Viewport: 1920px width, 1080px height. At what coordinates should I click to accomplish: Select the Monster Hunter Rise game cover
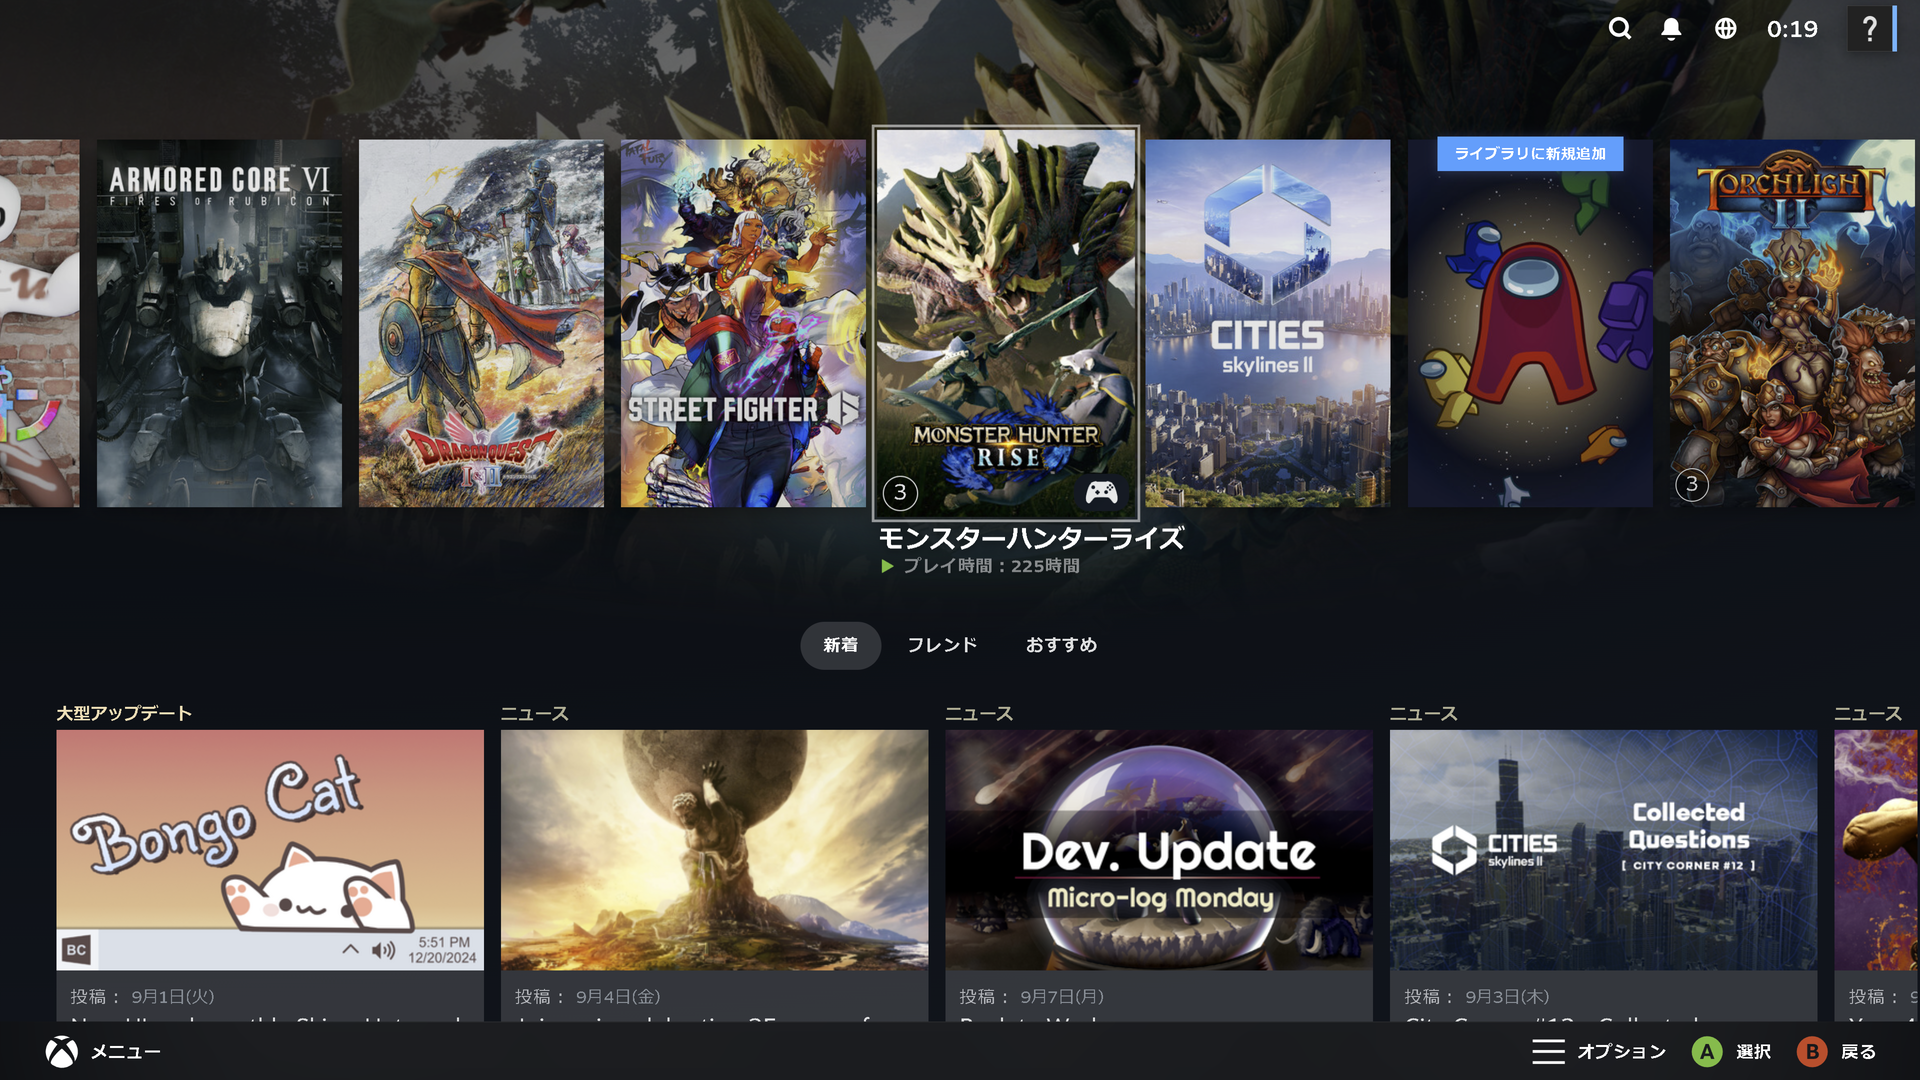click(1006, 323)
